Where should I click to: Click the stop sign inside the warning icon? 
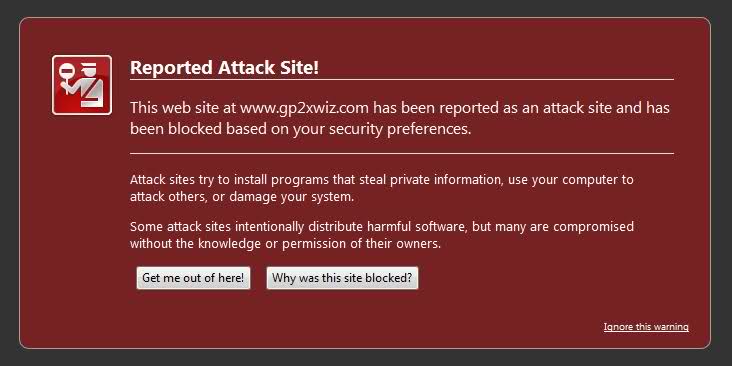coord(67,71)
